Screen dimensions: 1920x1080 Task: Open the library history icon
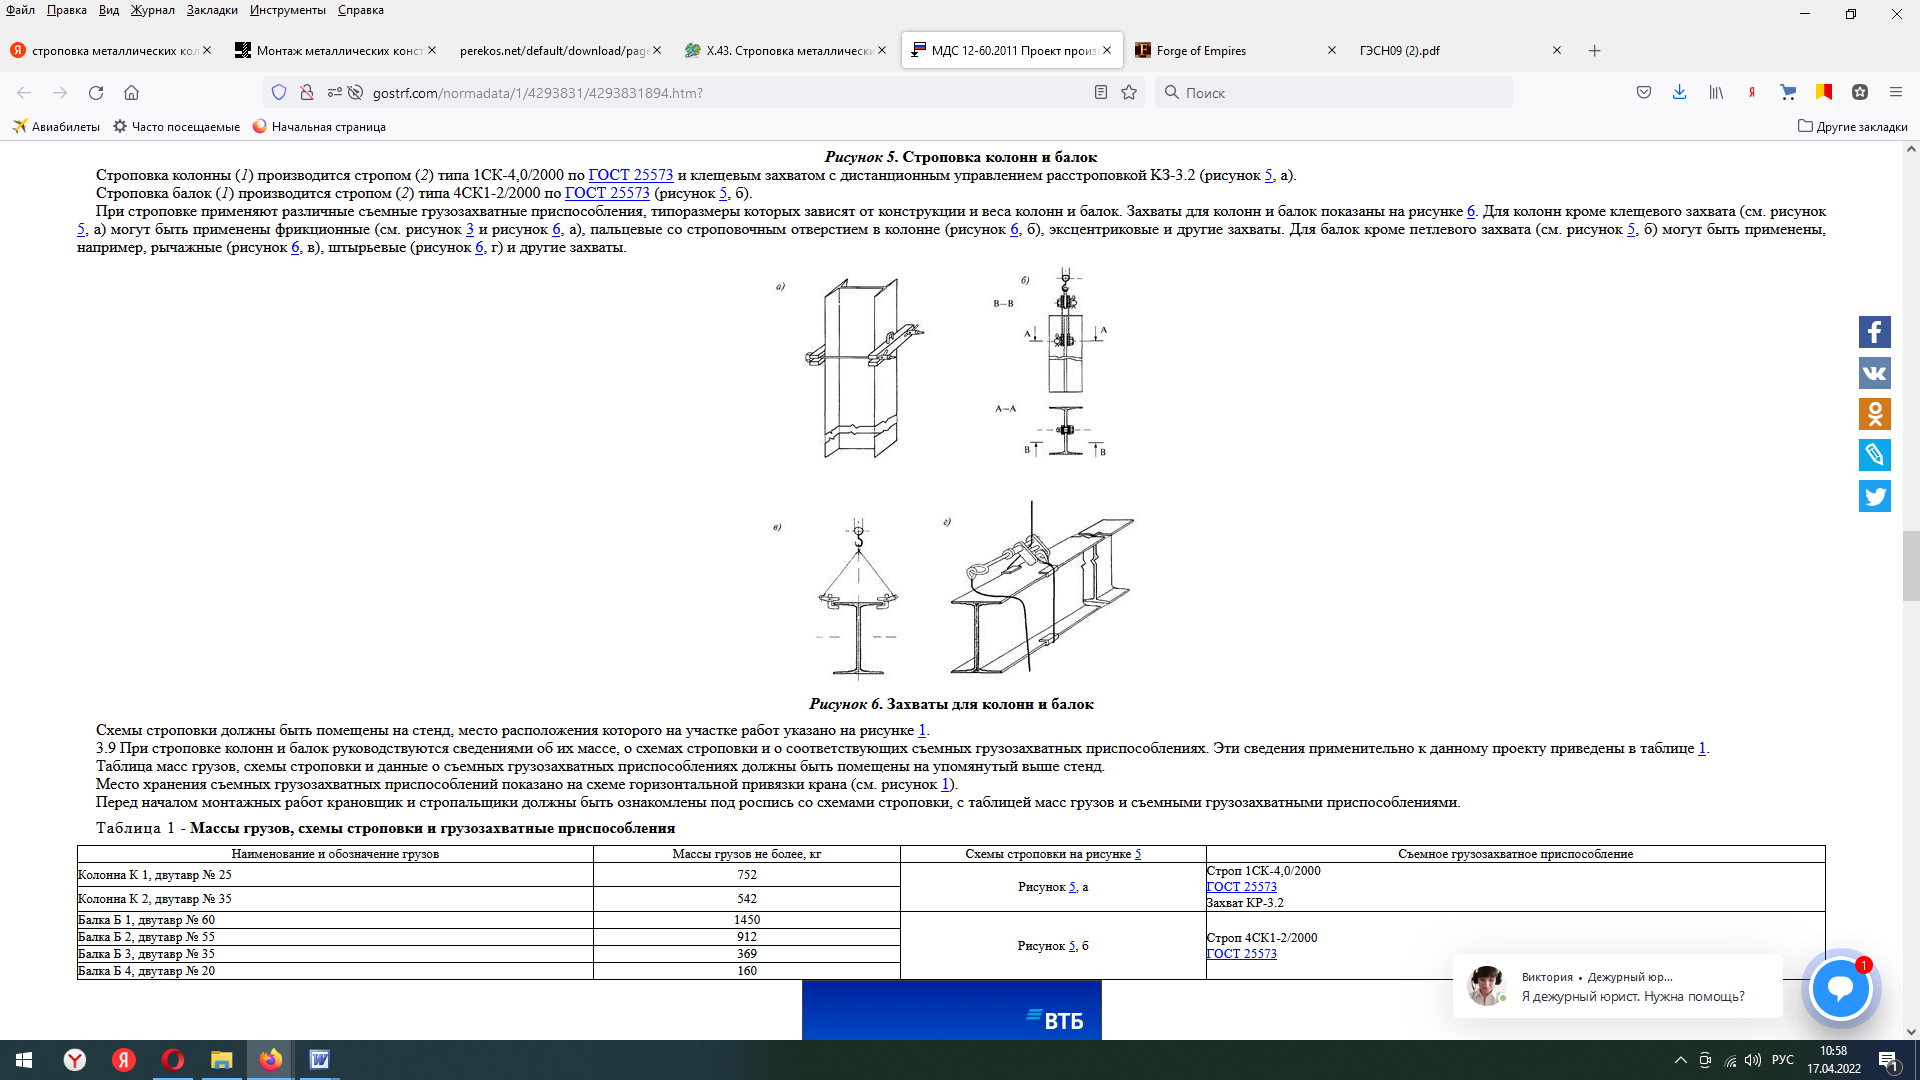pos(1716,92)
